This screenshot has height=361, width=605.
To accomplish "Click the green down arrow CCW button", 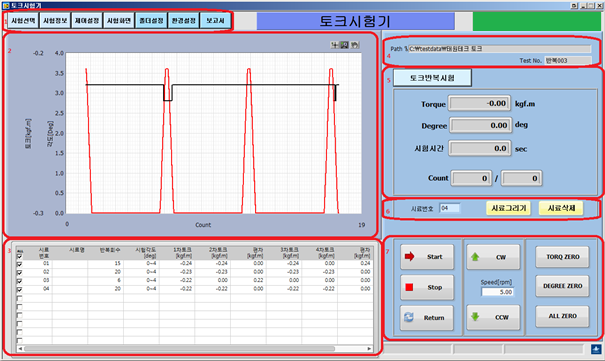I will pyautogui.click(x=493, y=317).
